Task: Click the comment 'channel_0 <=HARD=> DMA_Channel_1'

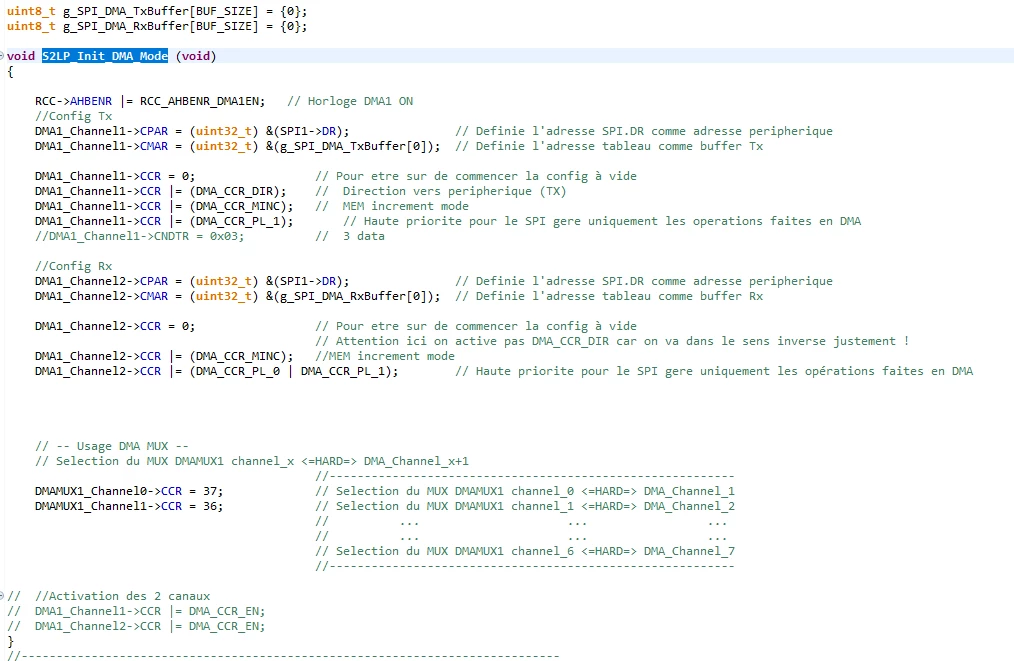Action: pyautogui.click(x=623, y=491)
